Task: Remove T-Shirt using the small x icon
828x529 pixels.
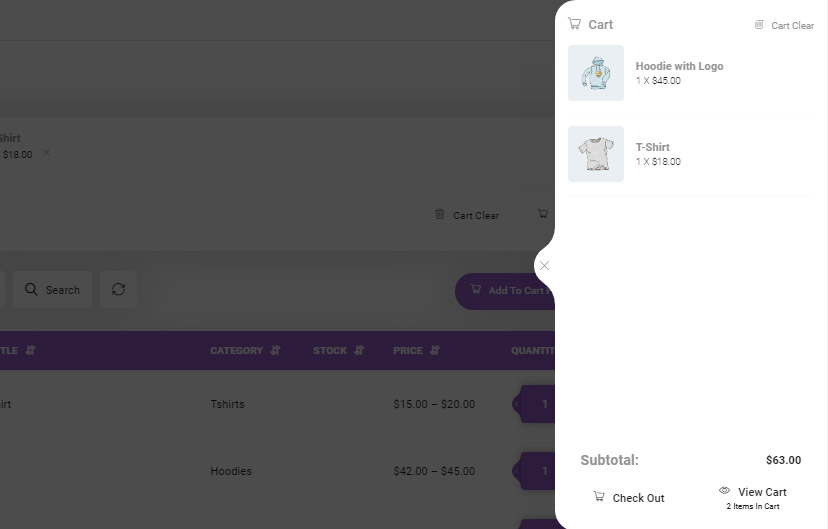Action: (x=46, y=153)
